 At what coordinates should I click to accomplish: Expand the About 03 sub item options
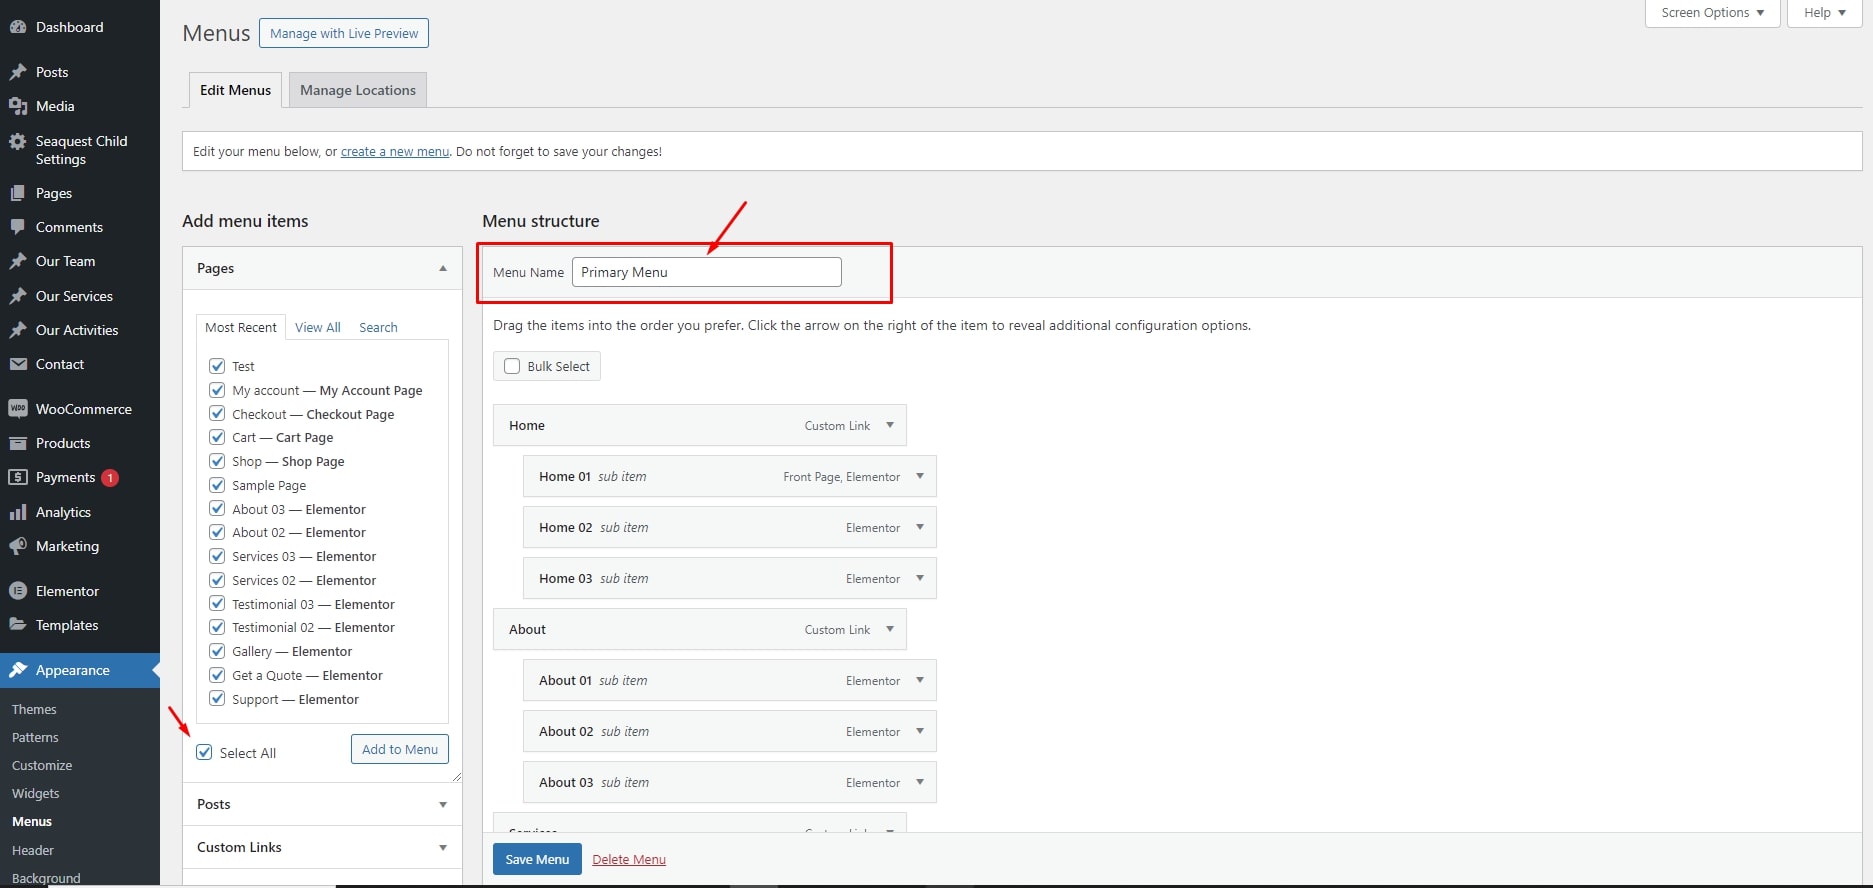pos(920,782)
